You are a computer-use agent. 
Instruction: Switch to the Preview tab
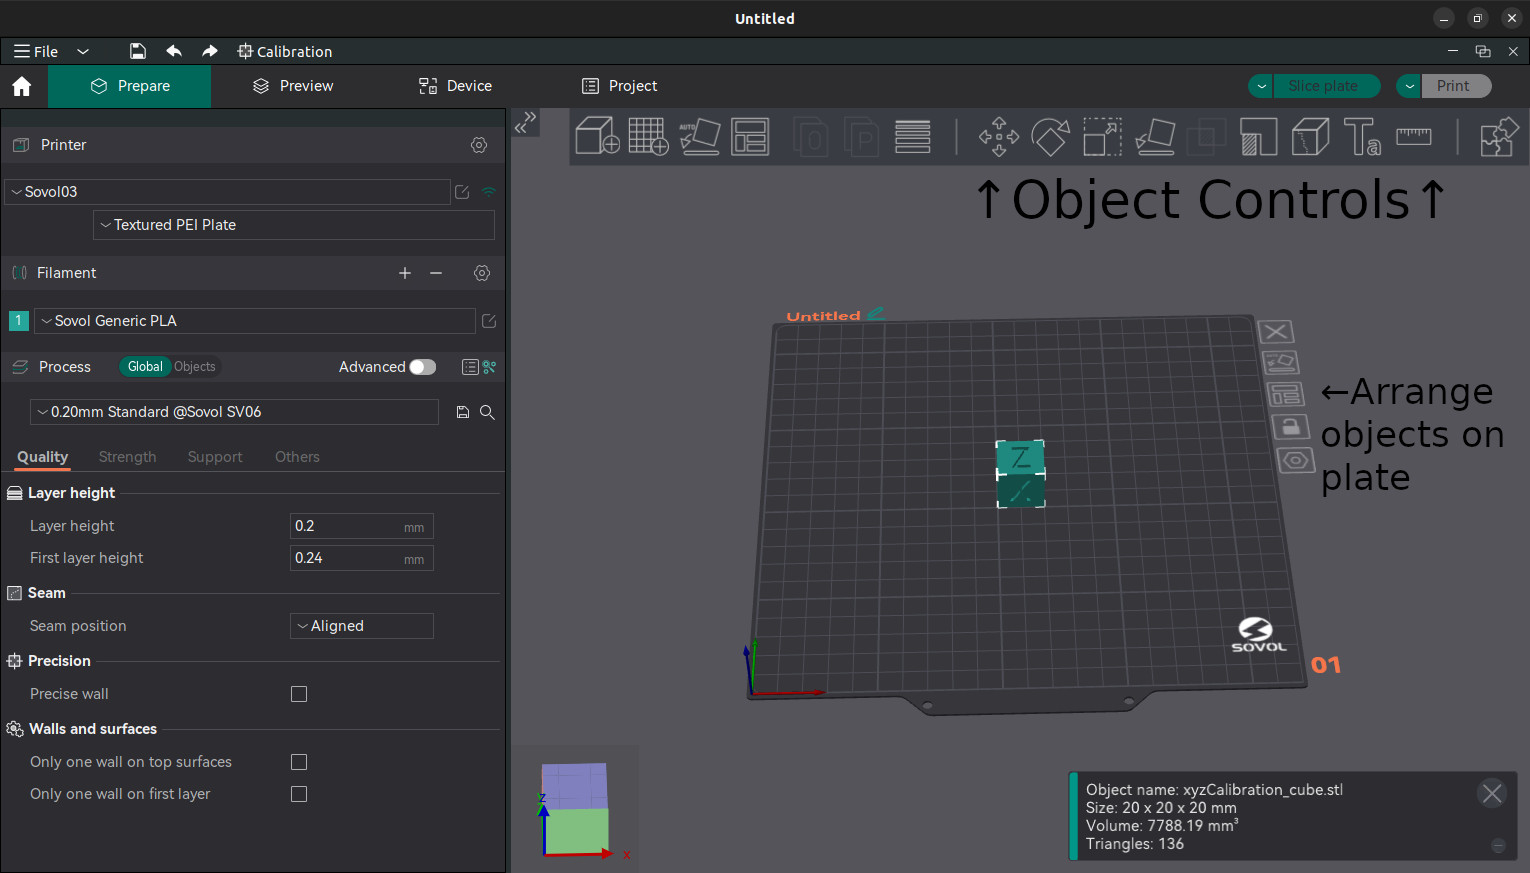pos(293,86)
